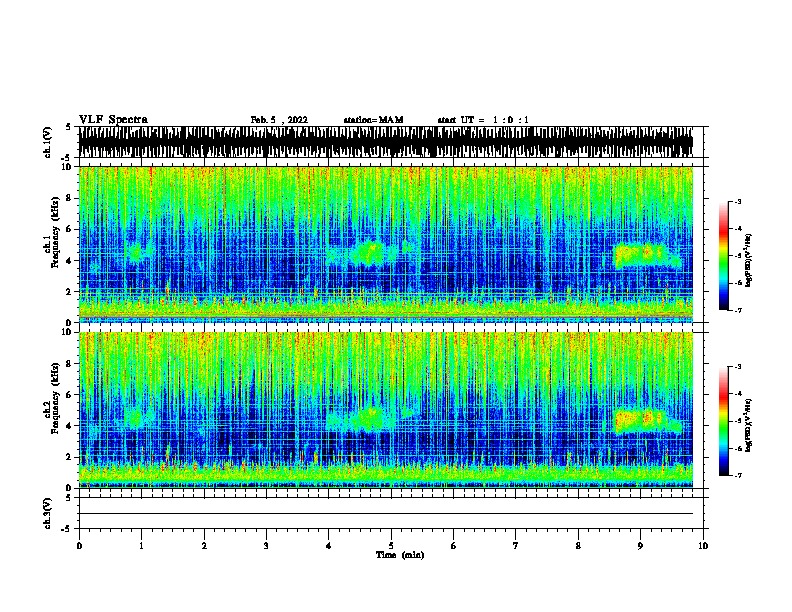This screenshot has width=792, height=612.
Task: Click the "Time (min)" axis title
Action: coord(400,555)
